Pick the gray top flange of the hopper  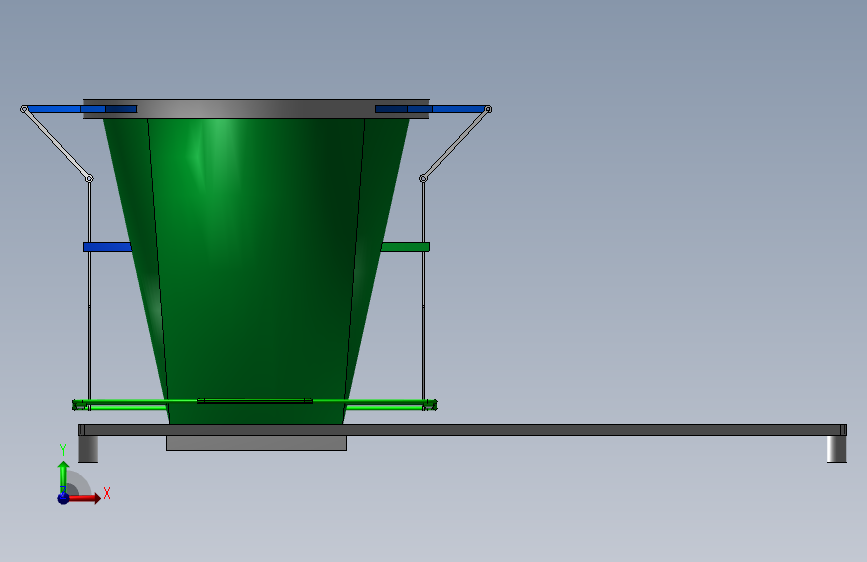pos(256,109)
